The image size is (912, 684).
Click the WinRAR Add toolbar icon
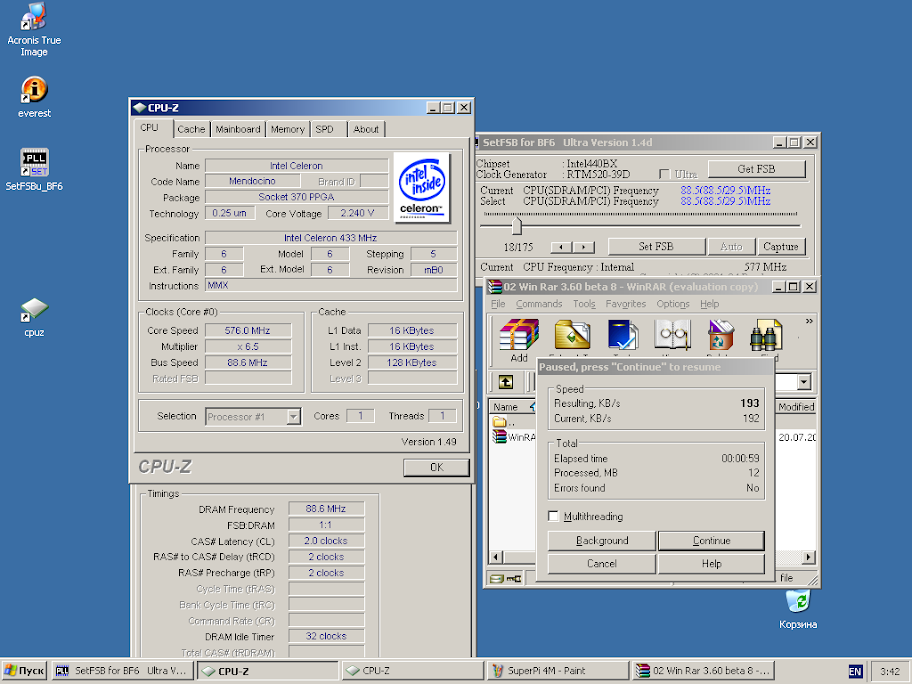coord(519,340)
